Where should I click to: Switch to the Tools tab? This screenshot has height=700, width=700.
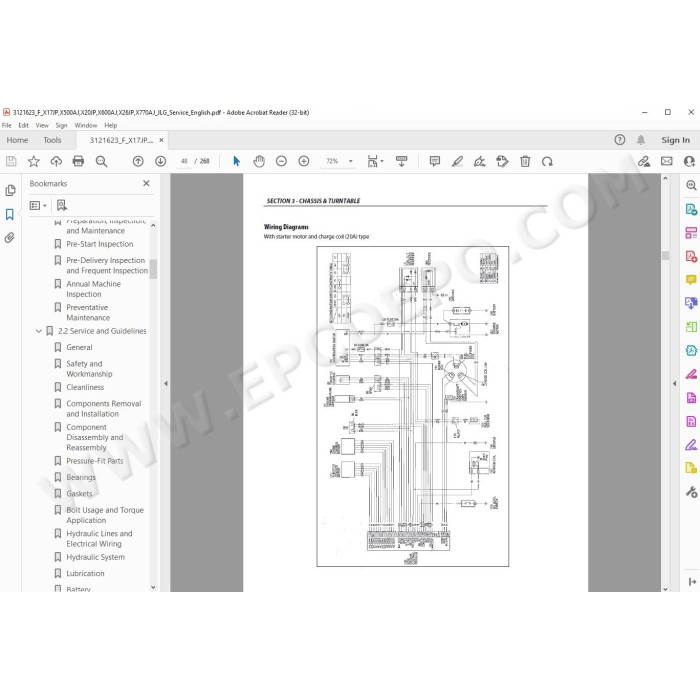(x=52, y=140)
